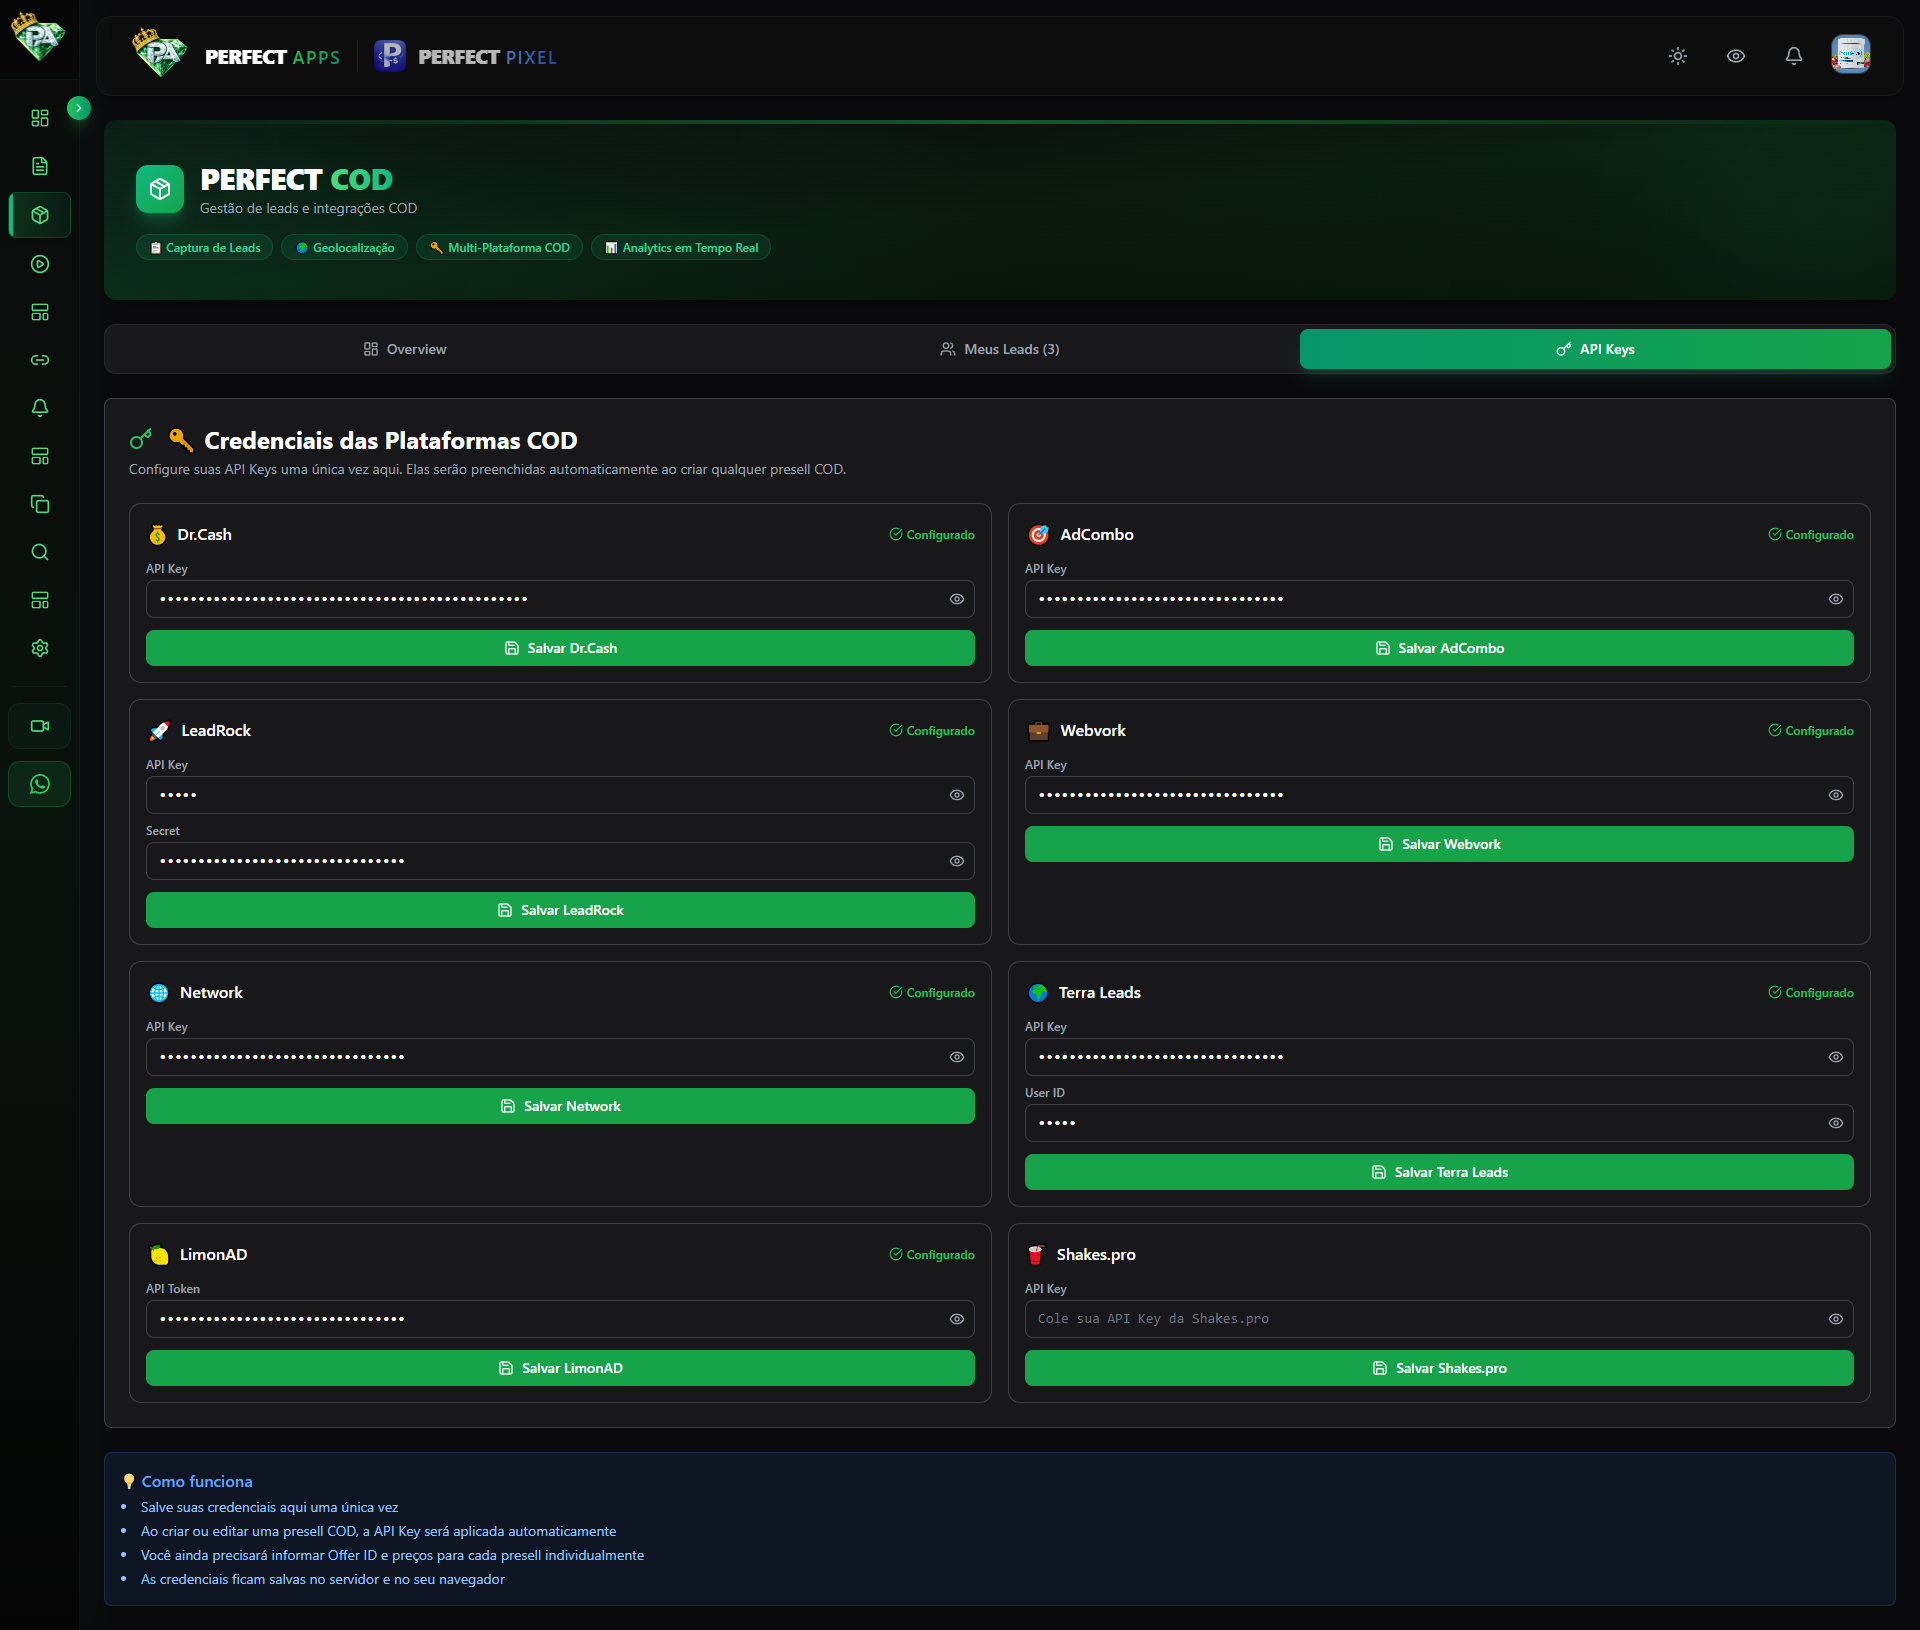Click the Multi-Plataforma COD tag
1920x1630 pixels.
[x=500, y=248]
